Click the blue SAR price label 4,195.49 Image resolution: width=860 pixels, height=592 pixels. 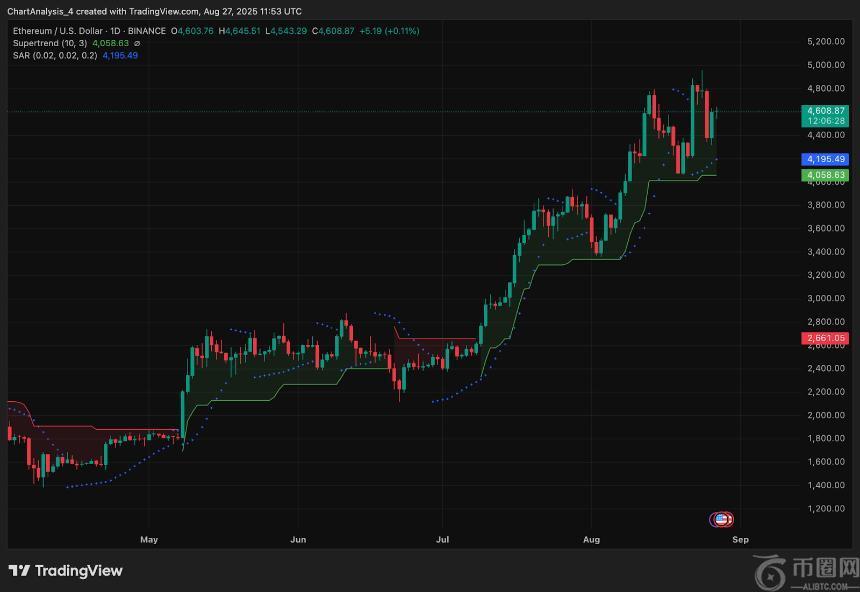(826, 159)
